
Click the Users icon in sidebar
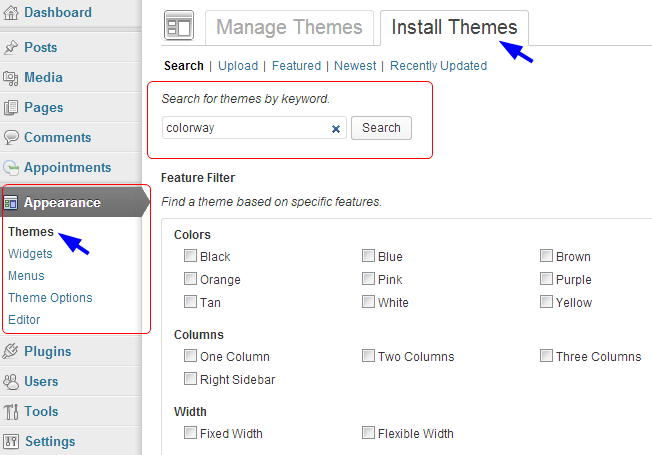(11, 381)
